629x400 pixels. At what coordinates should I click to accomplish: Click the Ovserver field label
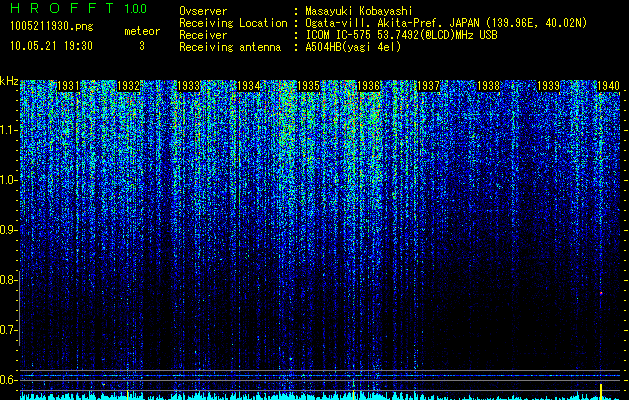pyautogui.click(x=203, y=11)
